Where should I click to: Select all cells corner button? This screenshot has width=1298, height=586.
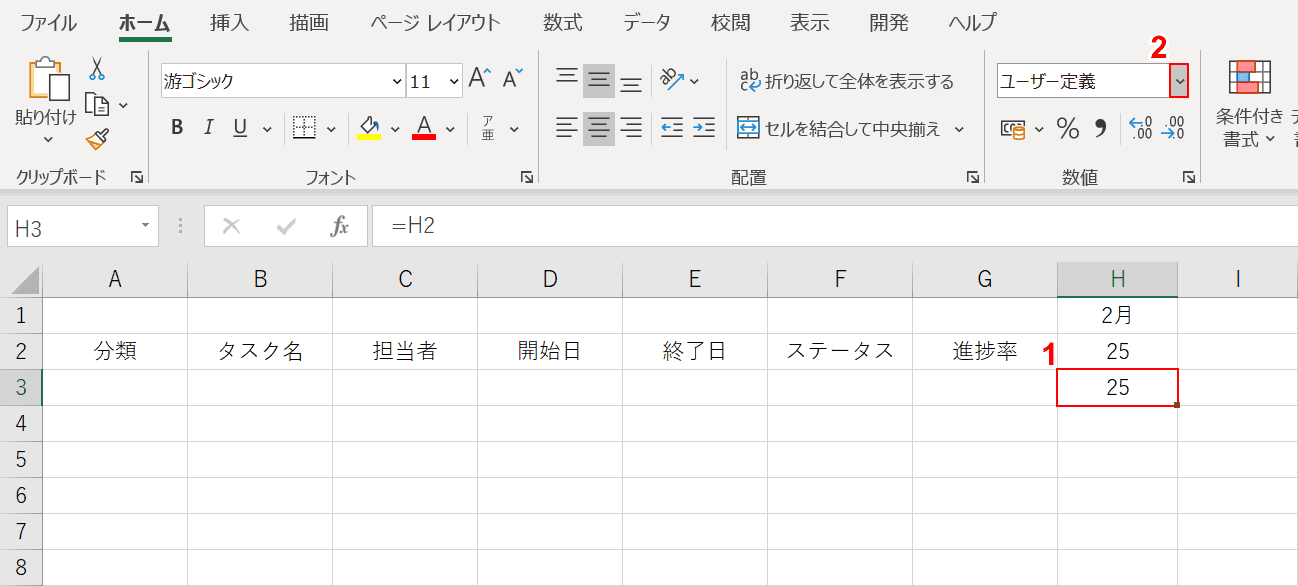point(21,280)
